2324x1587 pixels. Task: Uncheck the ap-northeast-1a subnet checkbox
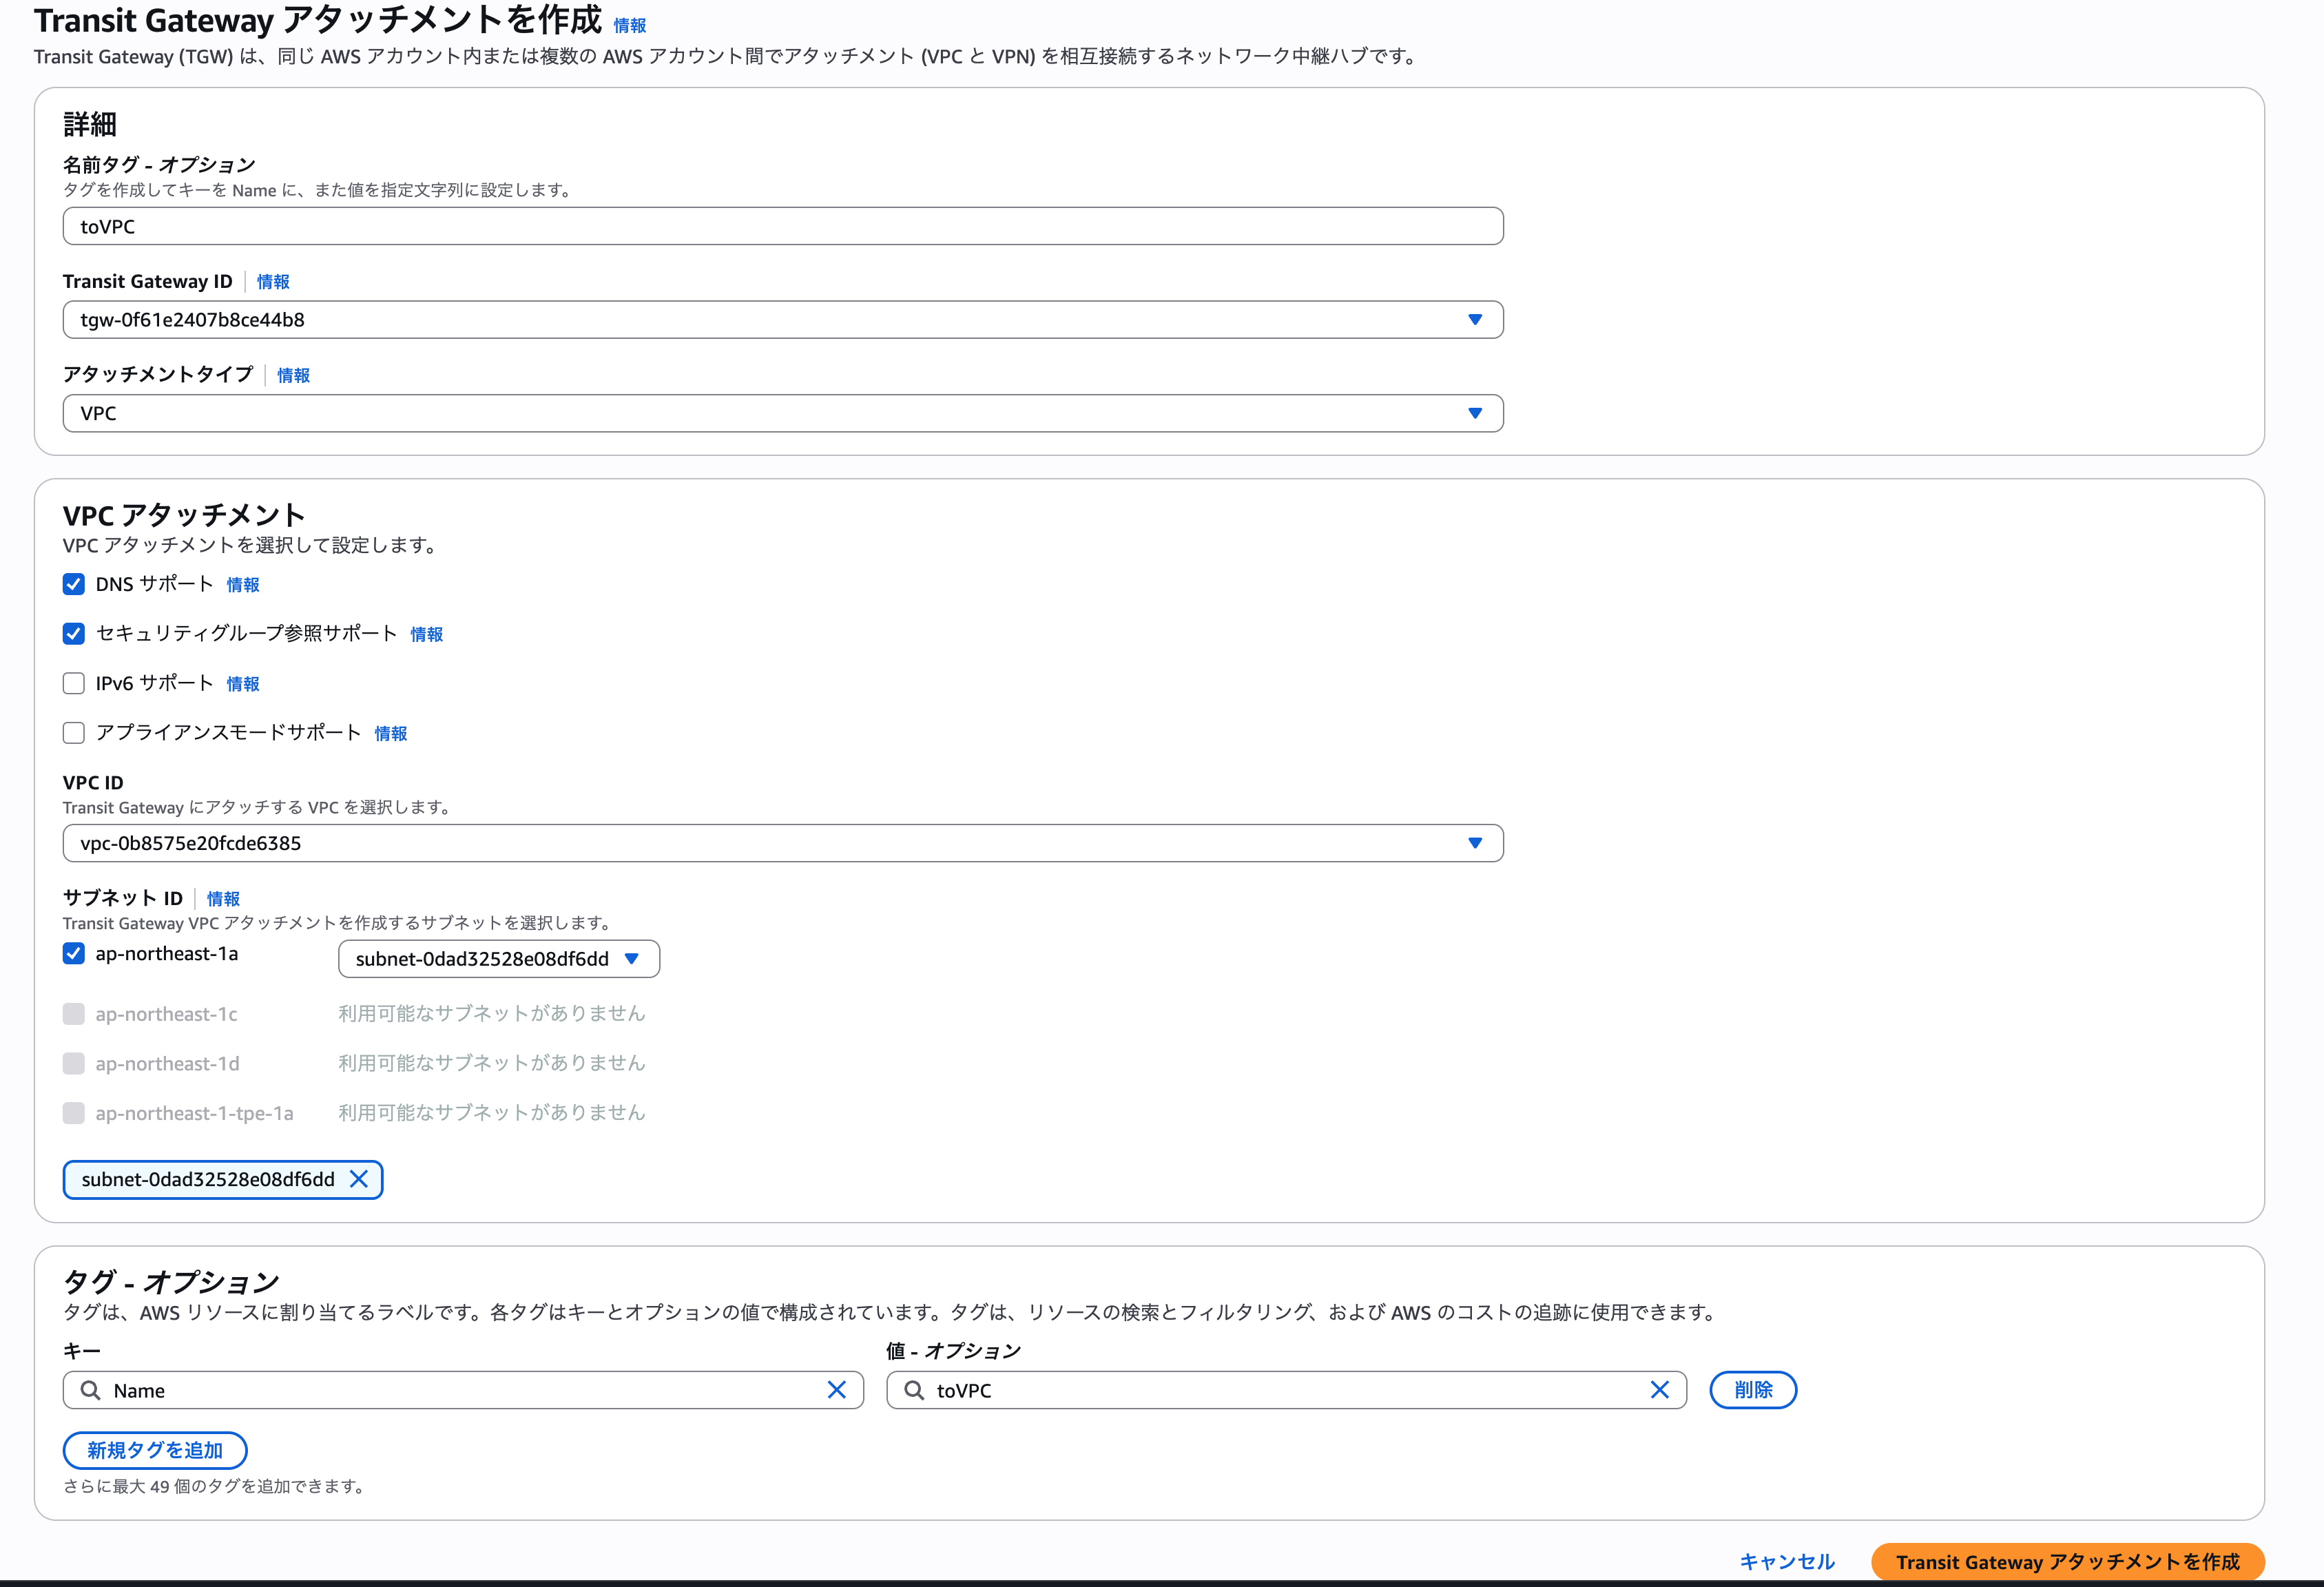[74, 953]
